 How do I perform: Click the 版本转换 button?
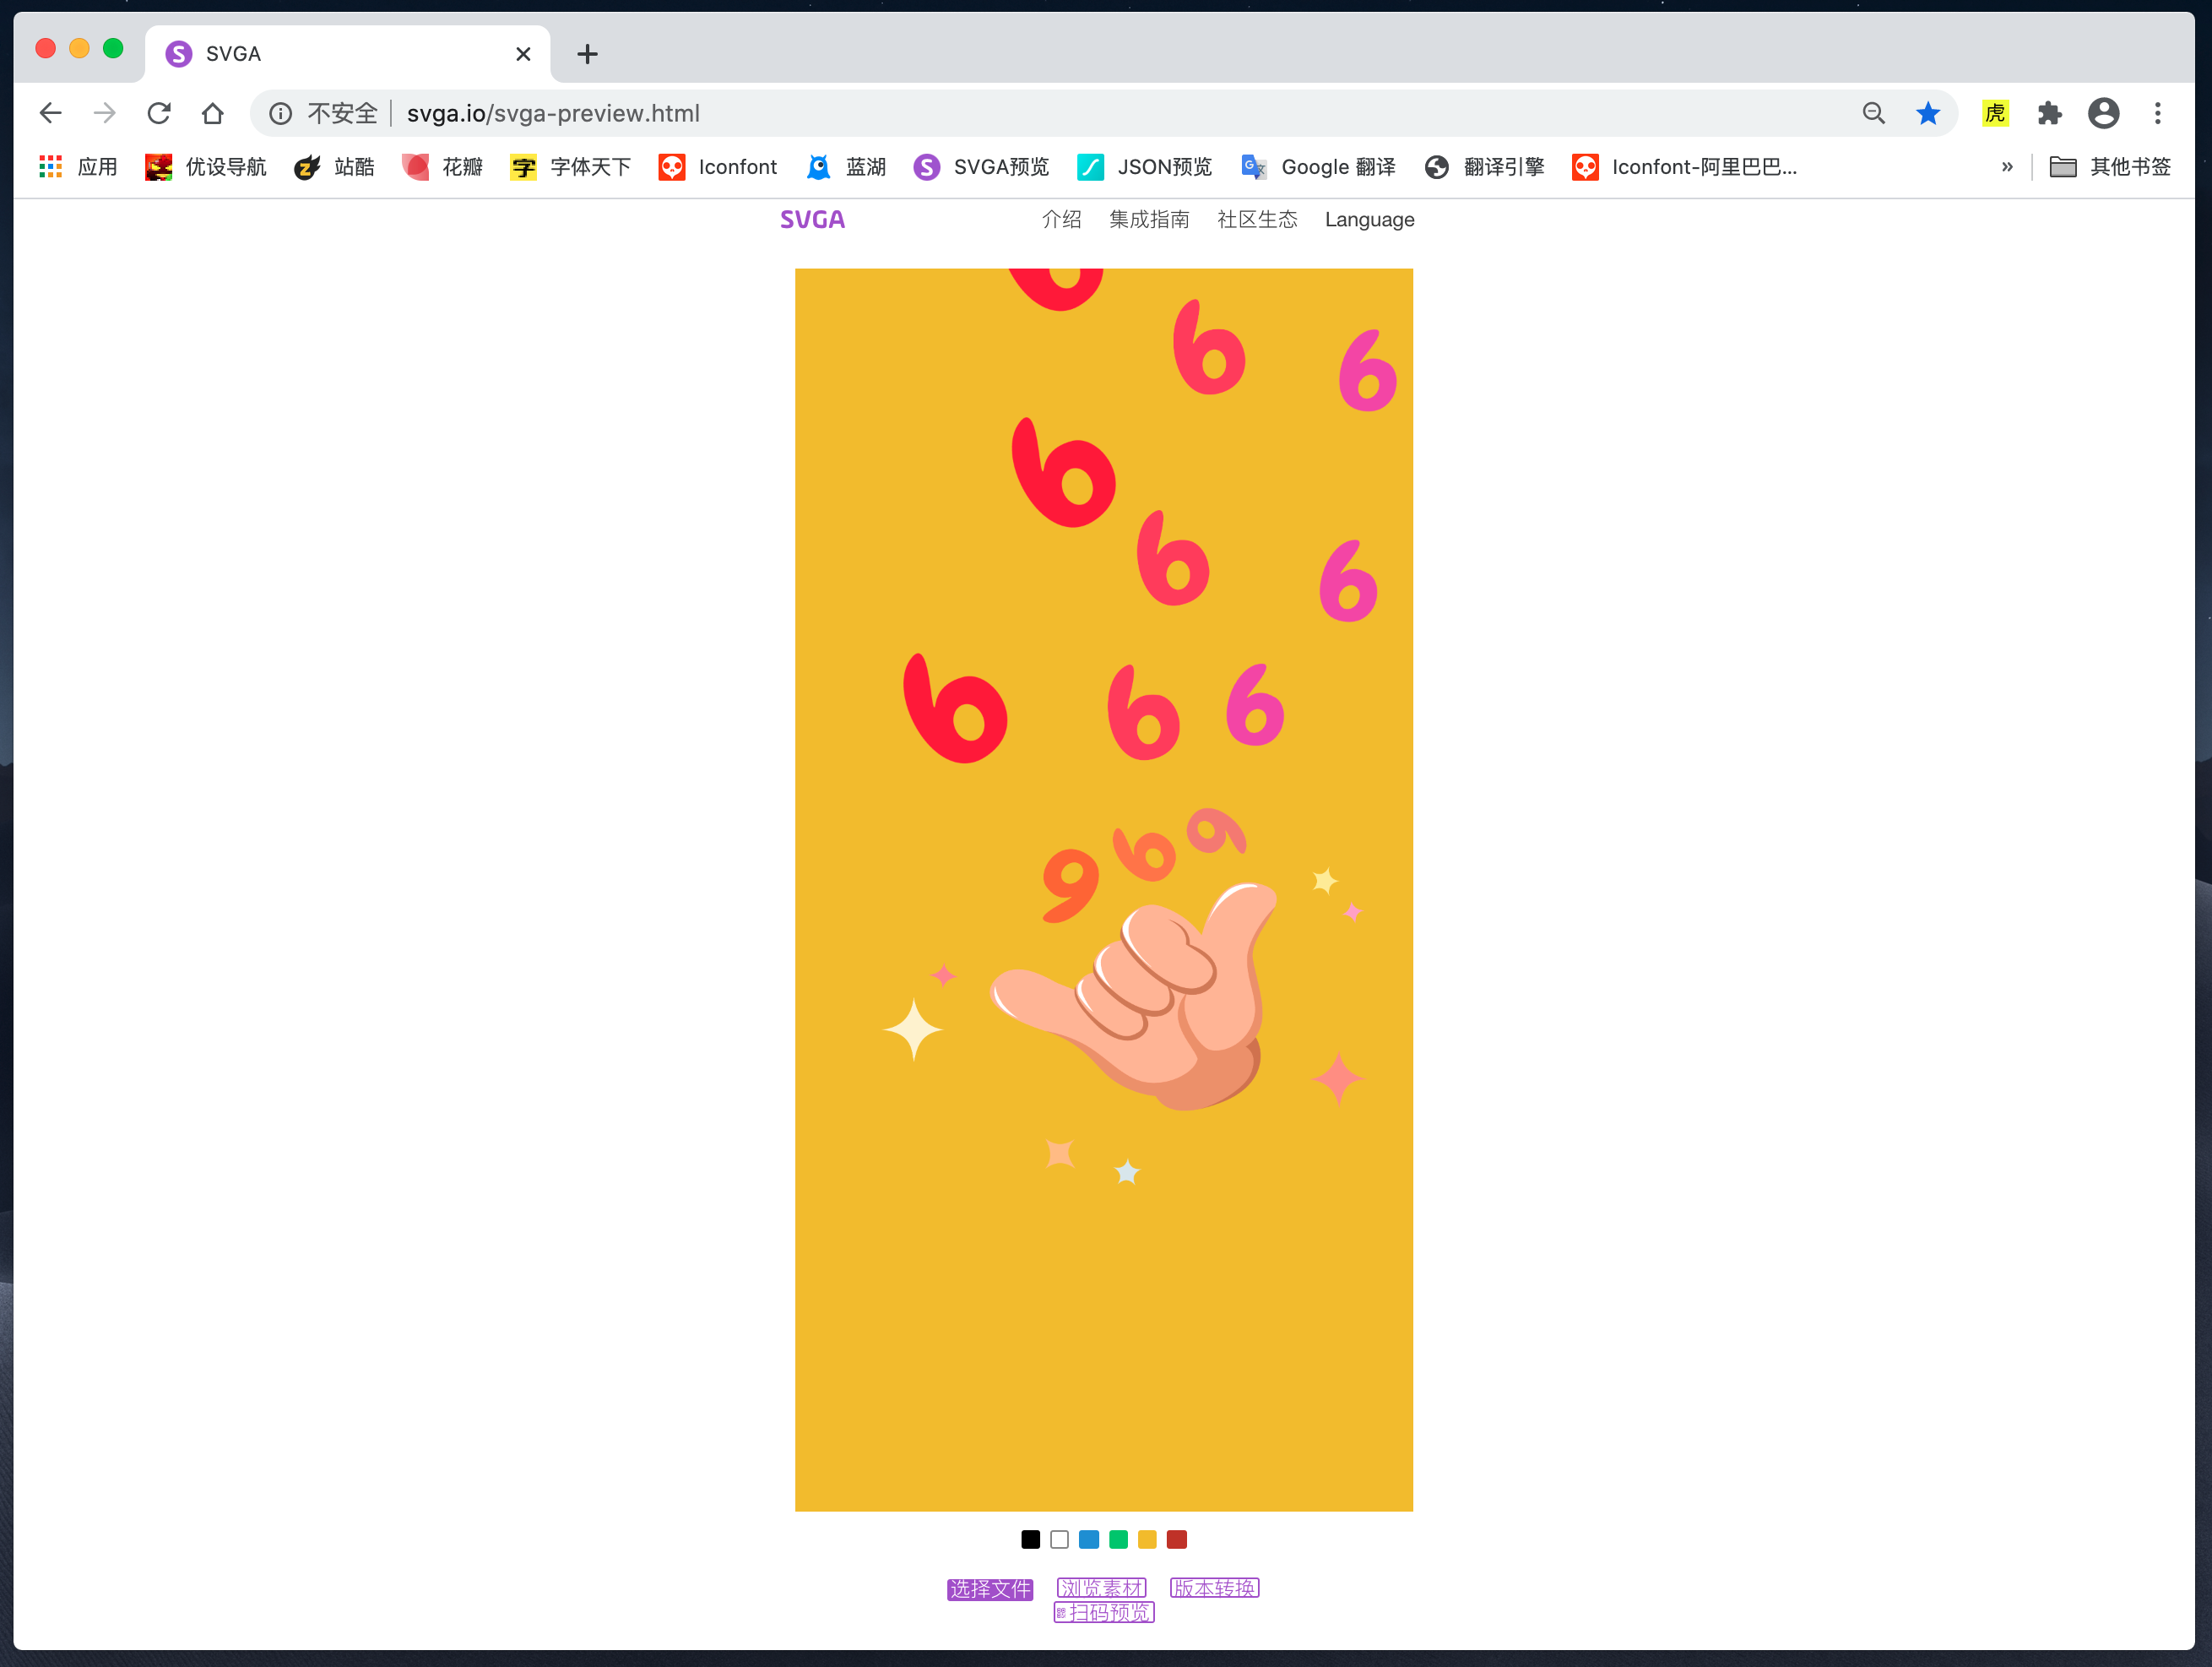[1214, 1588]
